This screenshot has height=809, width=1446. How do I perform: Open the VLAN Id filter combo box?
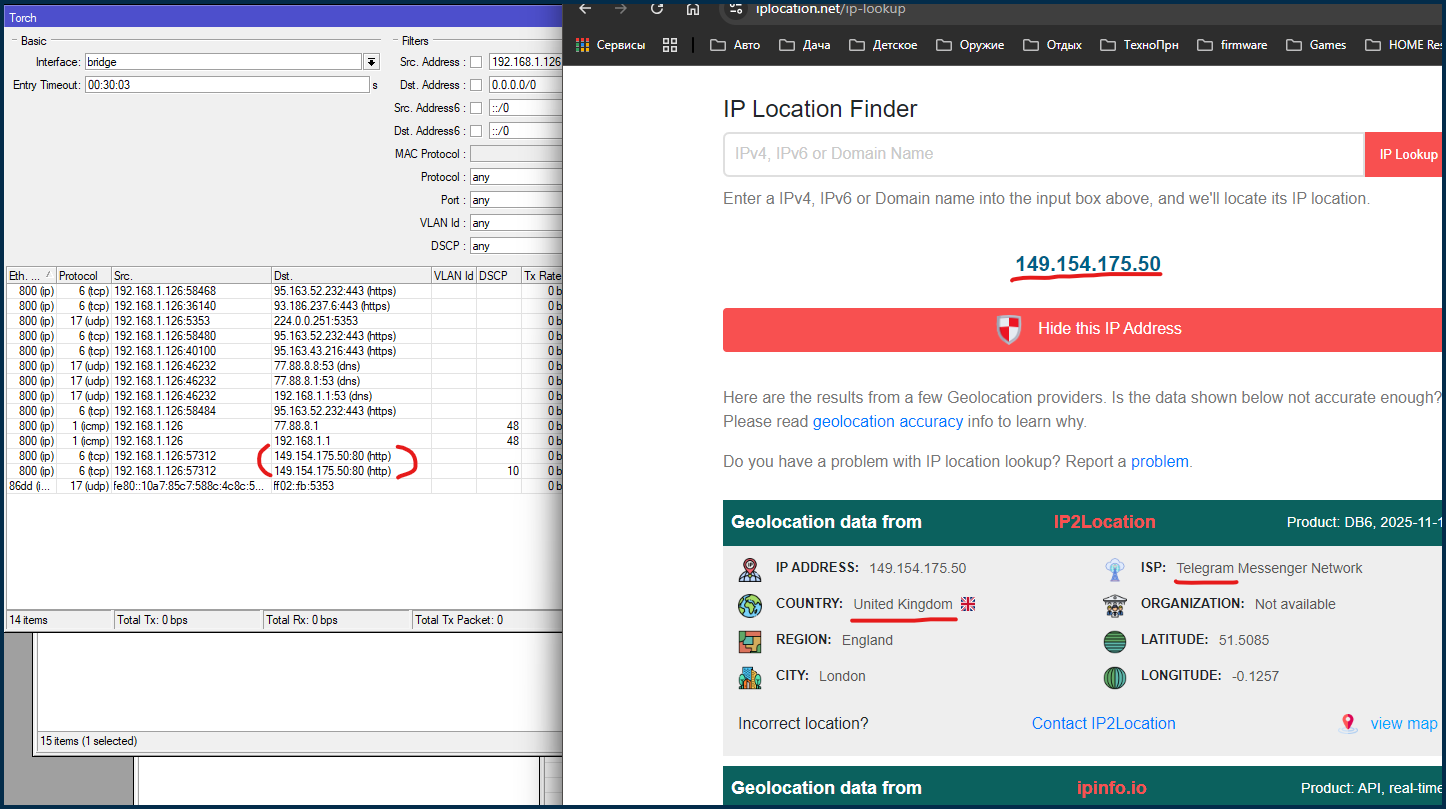click(516, 223)
